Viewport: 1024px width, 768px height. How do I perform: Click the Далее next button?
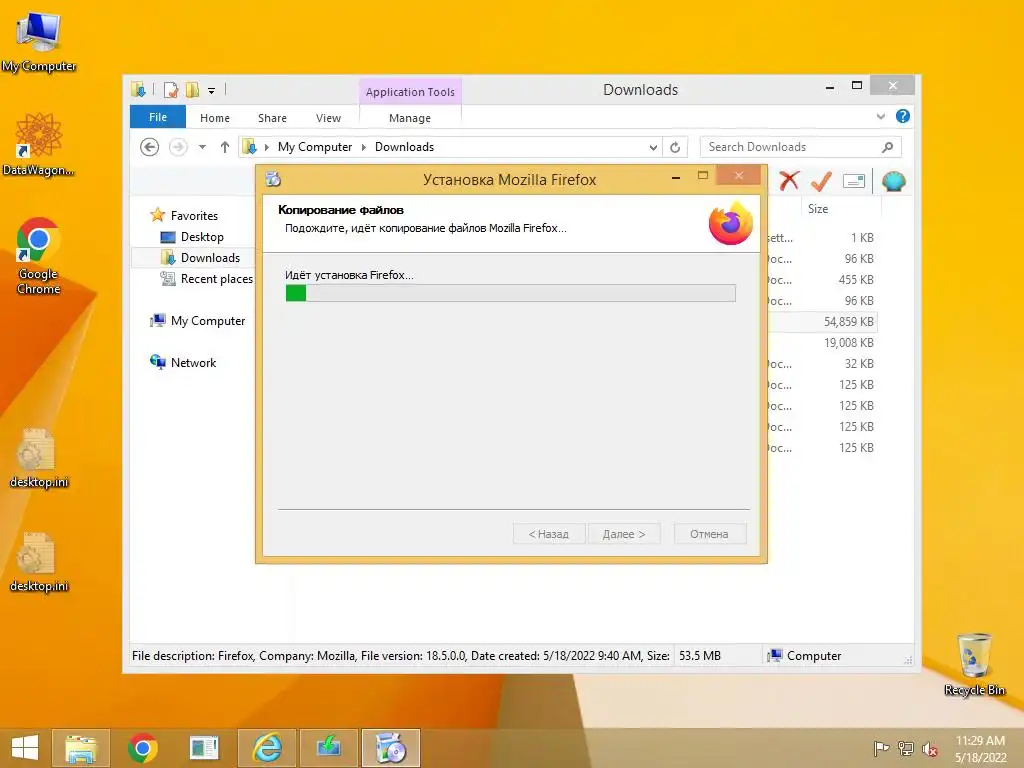click(624, 534)
